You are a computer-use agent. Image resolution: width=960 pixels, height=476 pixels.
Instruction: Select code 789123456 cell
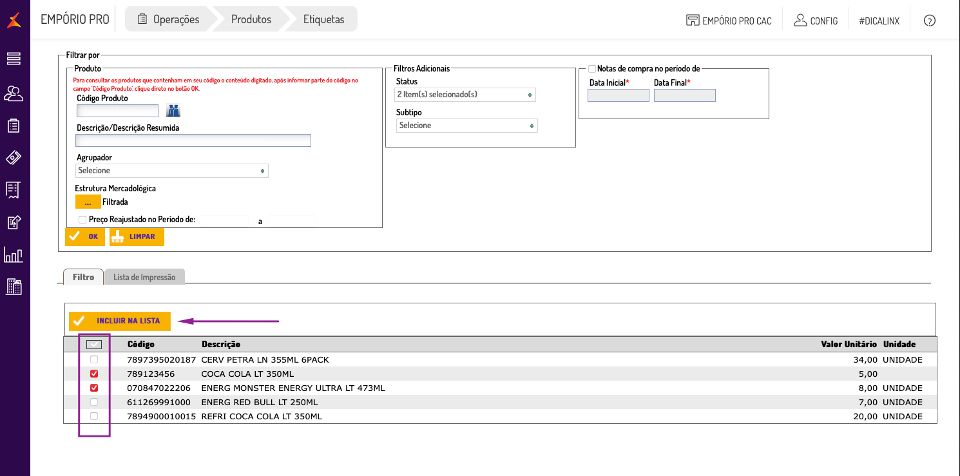click(151, 374)
